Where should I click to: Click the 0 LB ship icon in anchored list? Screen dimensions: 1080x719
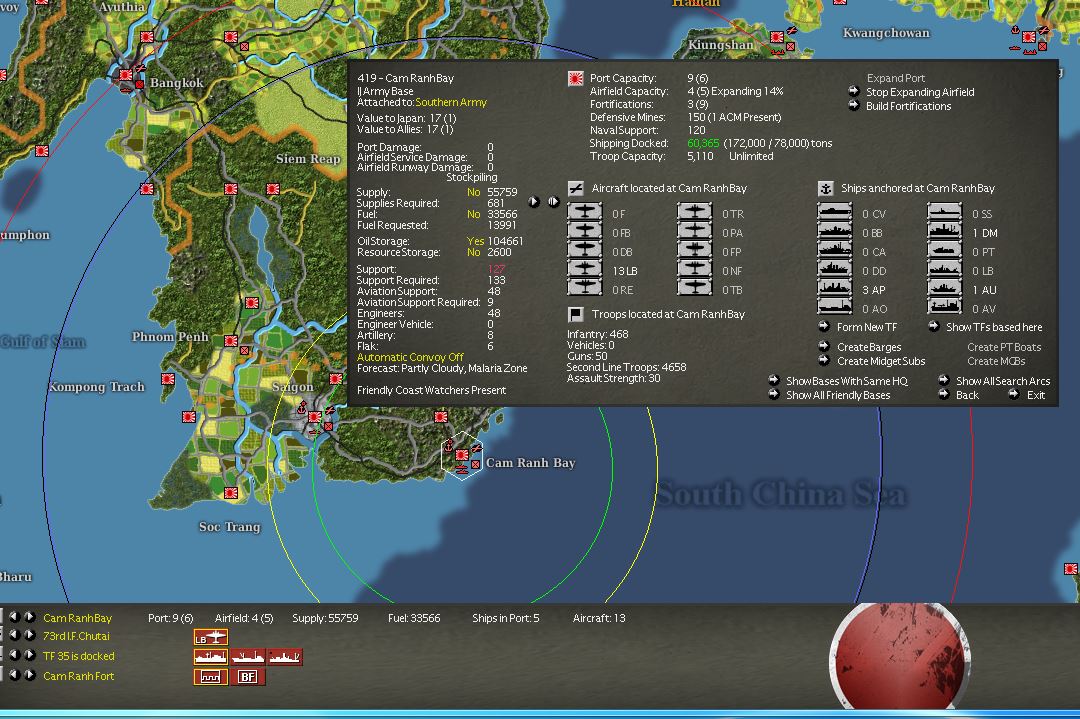click(945, 269)
